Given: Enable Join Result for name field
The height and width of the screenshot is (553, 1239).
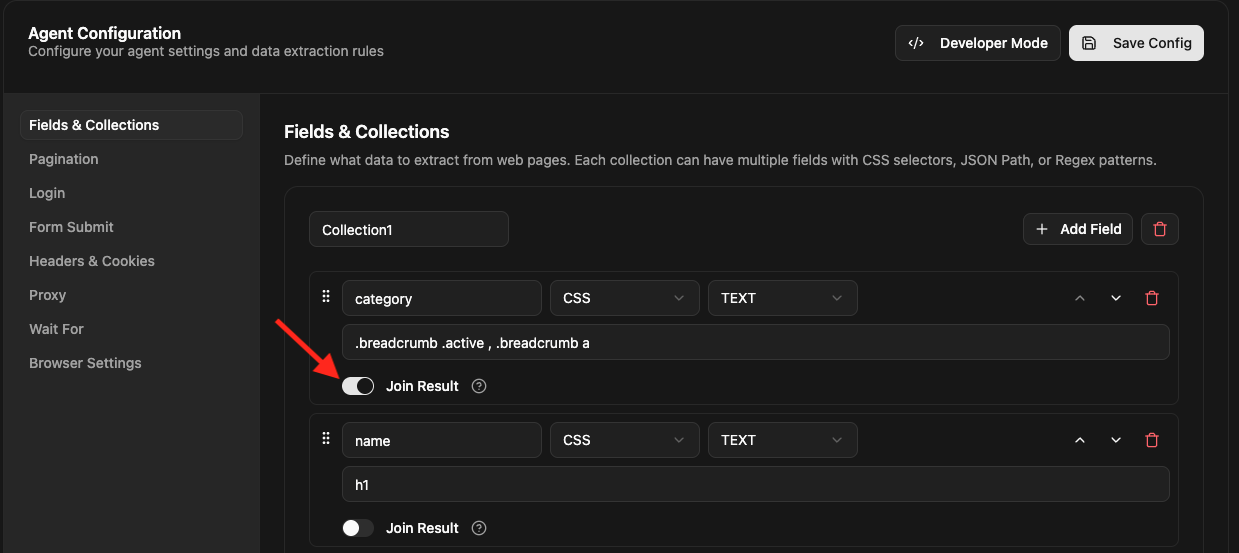Looking at the screenshot, I should coord(358,528).
